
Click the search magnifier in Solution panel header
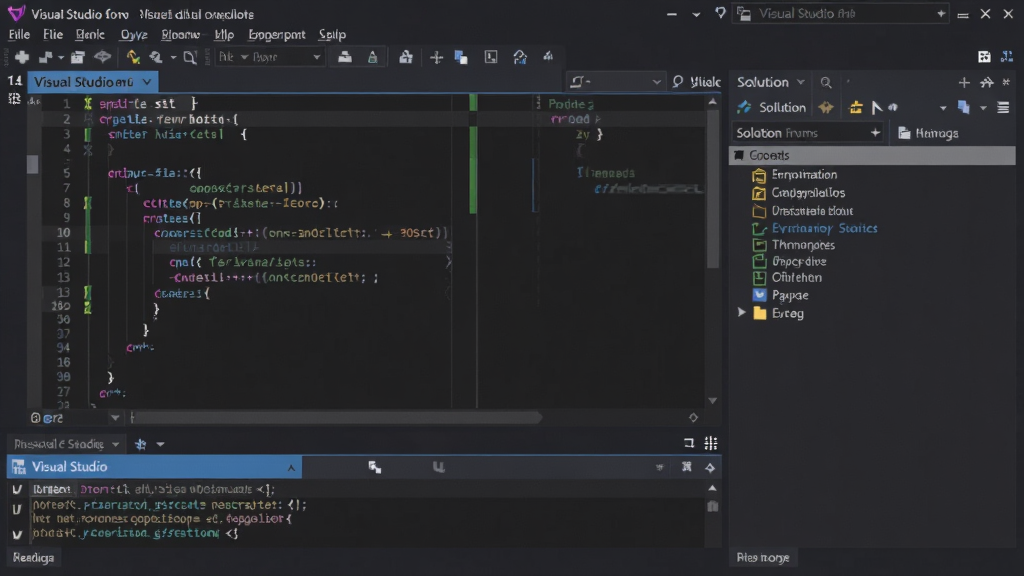coord(826,82)
